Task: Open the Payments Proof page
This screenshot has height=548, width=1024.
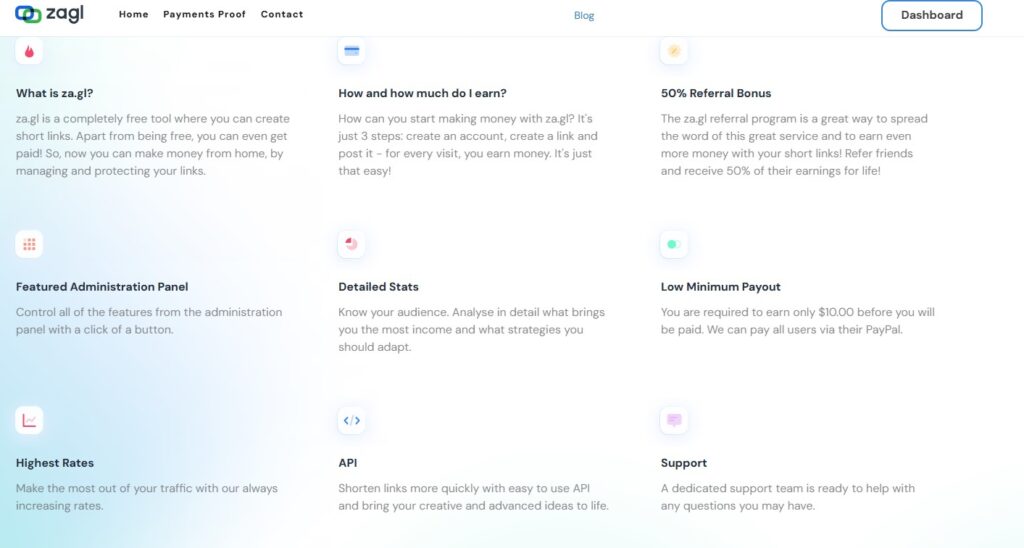Action: pos(204,14)
